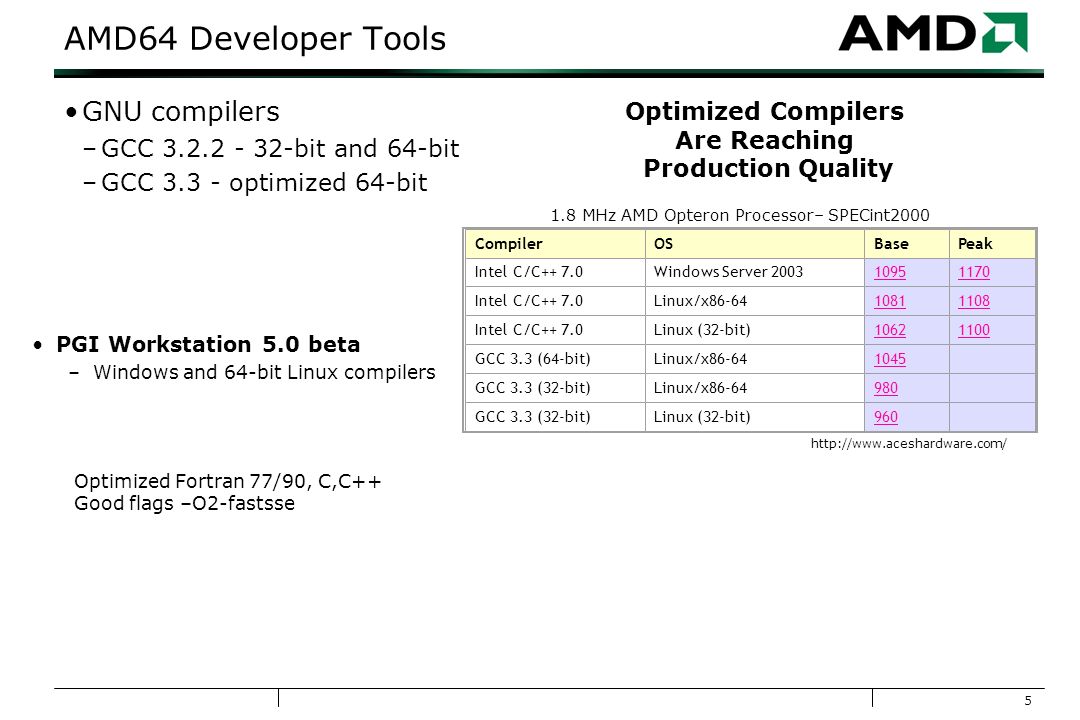
Task: Select Linux/x86-64 in the 1081 row
Action: click(700, 301)
